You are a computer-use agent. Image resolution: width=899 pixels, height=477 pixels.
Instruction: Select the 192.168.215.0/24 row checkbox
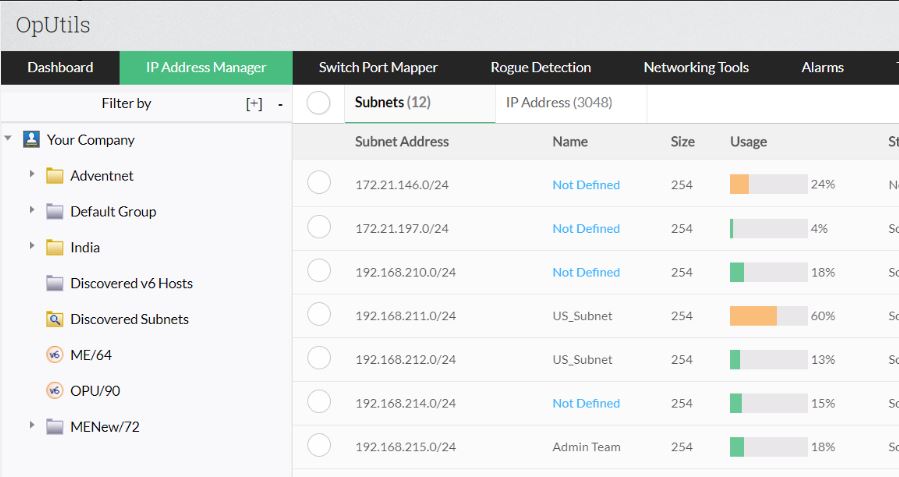[x=319, y=445]
